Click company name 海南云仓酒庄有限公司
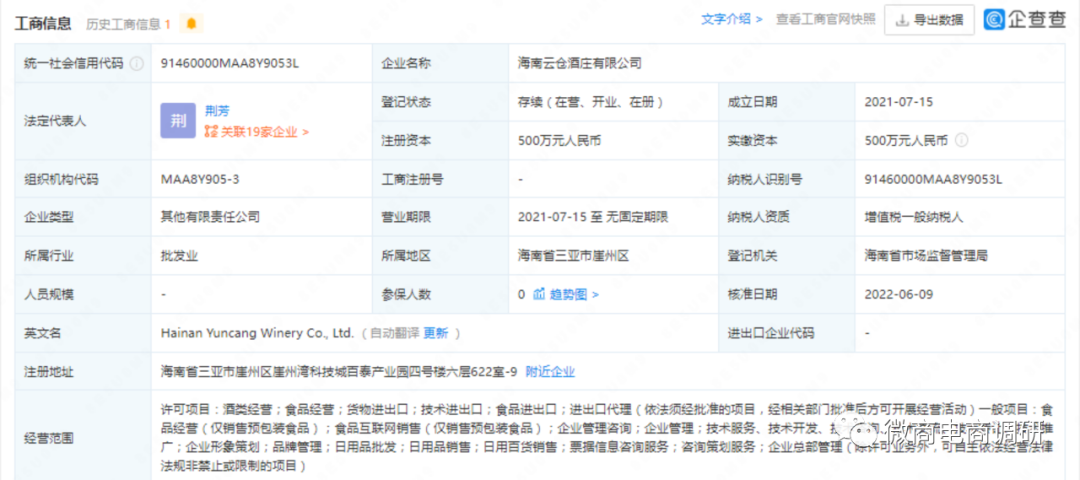The height and width of the screenshot is (480, 1080). tap(579, 63)
